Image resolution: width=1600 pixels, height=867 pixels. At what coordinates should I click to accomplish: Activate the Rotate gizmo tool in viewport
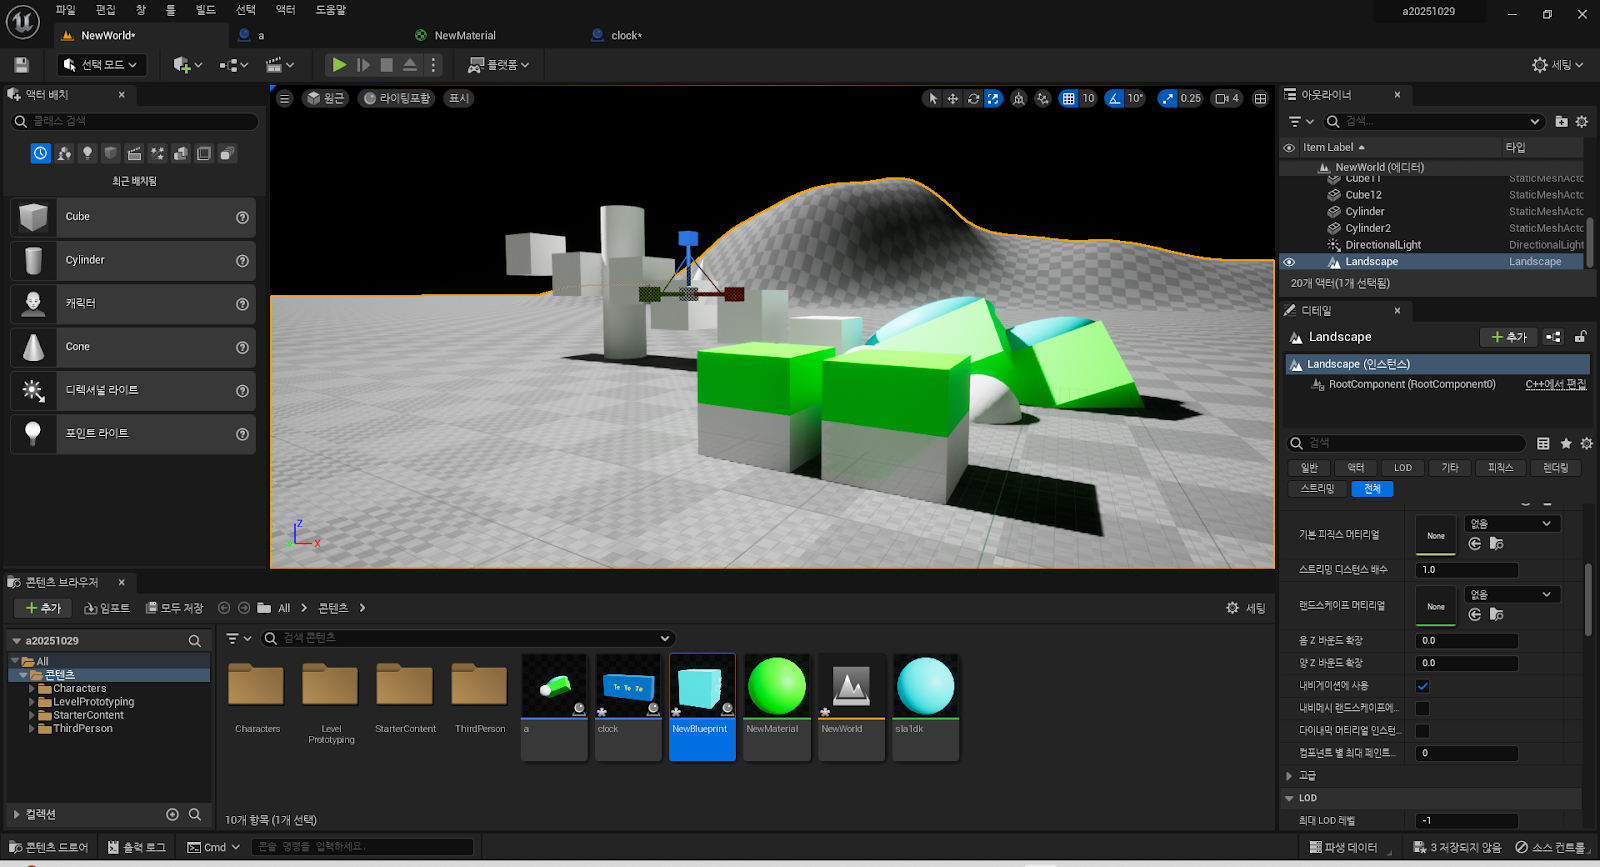pyautogui.click(x=973, y=98)
